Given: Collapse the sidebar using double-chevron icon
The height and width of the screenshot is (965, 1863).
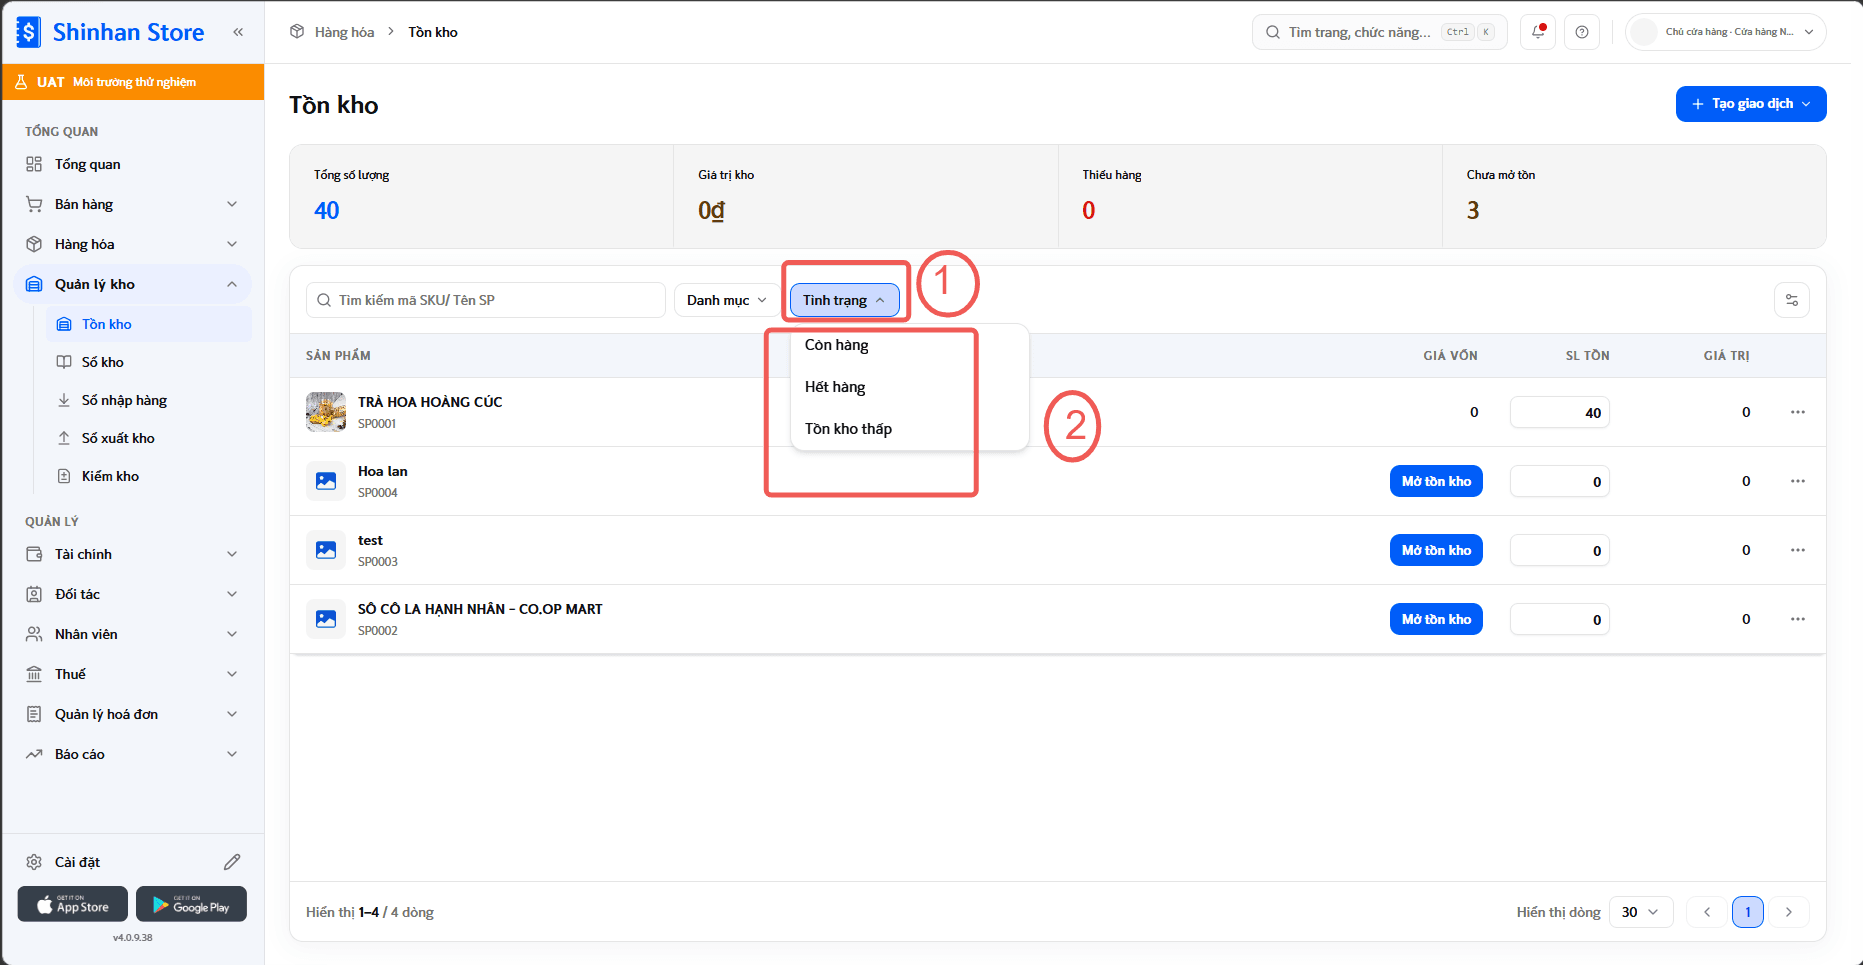Looking at the screenshot, I should pos(238,32).
